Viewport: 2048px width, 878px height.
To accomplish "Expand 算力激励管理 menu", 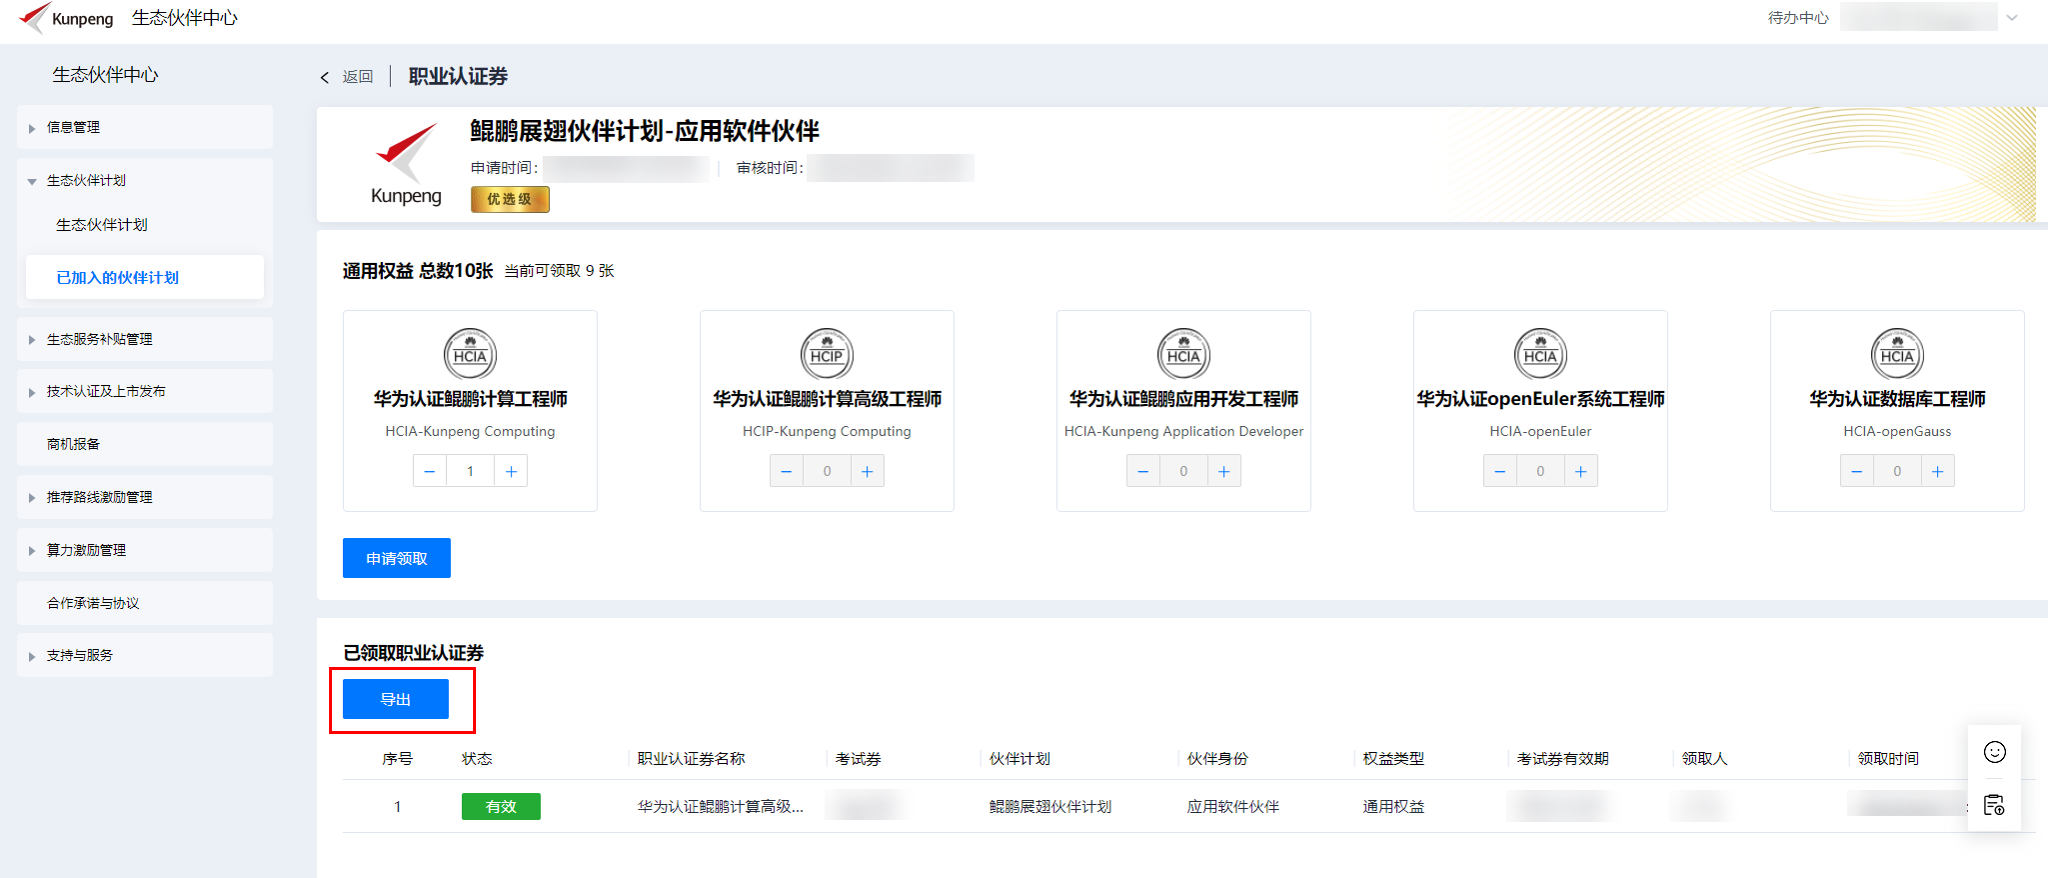I will point(145,550).
